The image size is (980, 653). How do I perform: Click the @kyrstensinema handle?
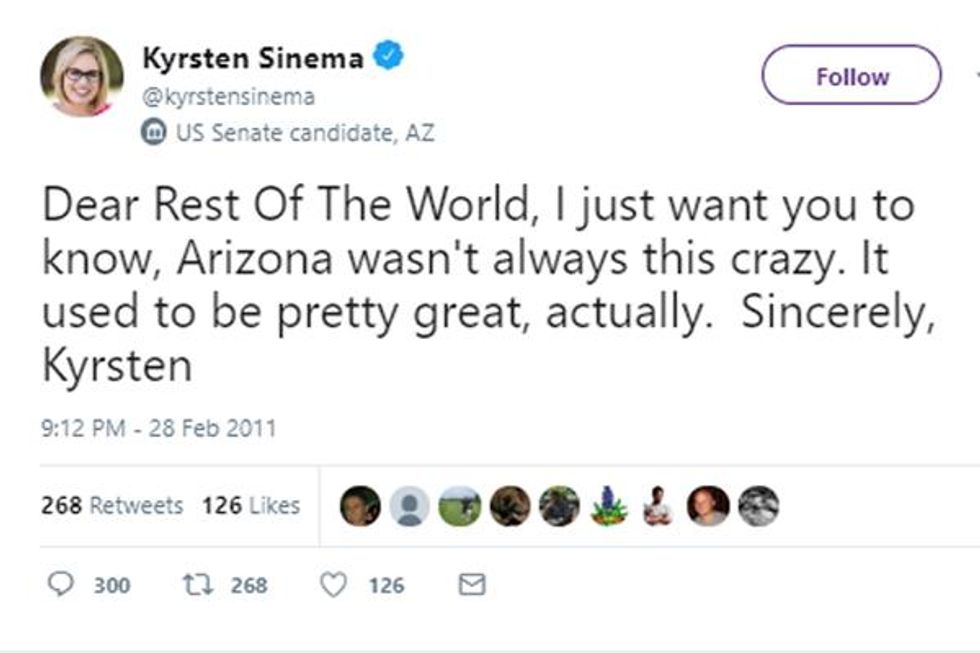229,97
